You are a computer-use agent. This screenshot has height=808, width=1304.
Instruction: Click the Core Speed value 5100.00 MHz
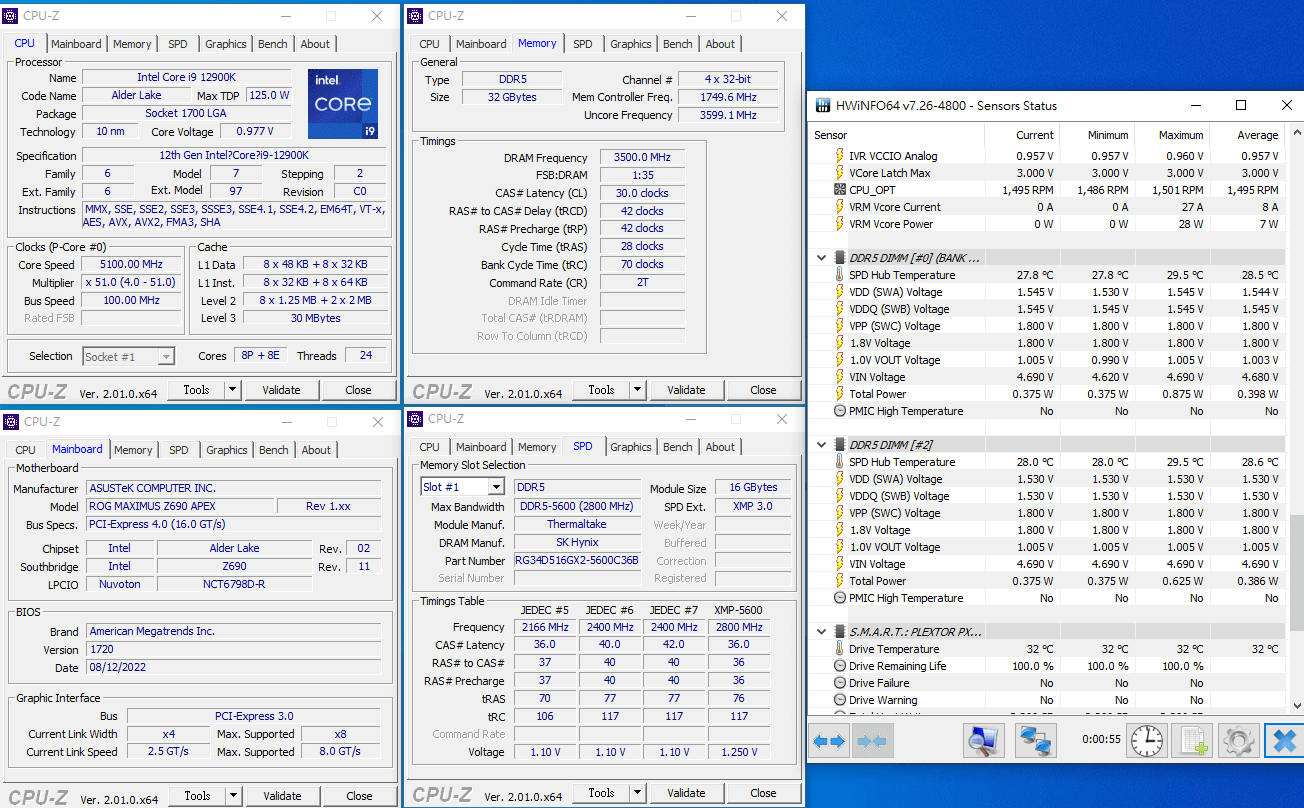[x=131, y=265]
